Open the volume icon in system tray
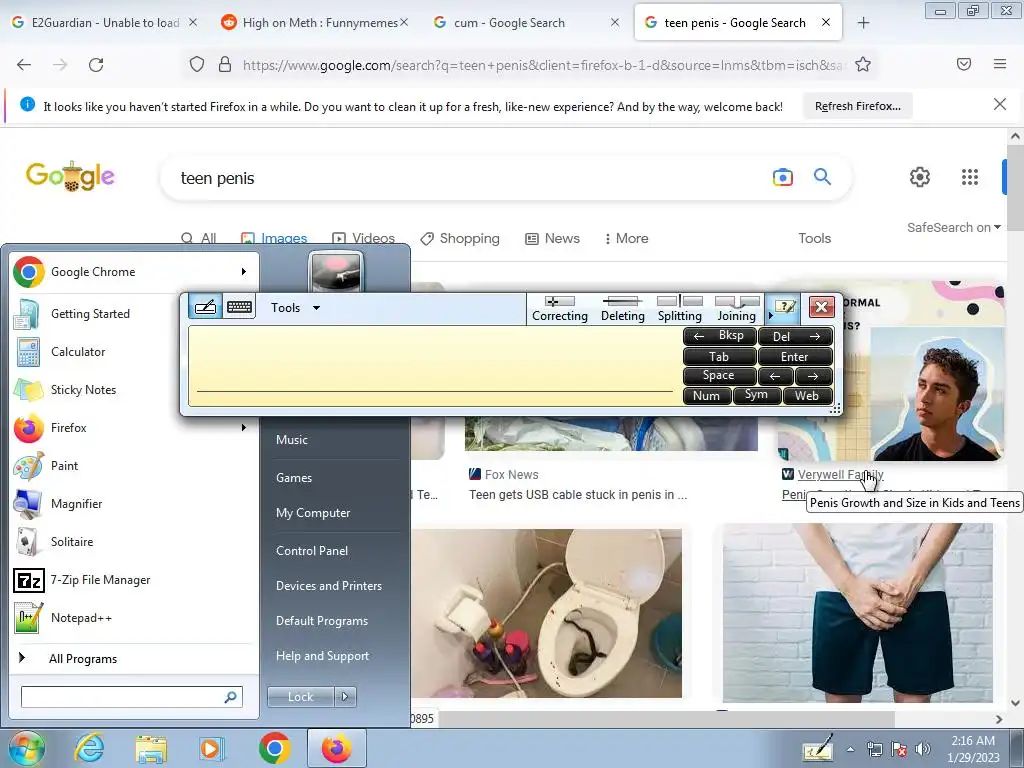 click(923, 748)
